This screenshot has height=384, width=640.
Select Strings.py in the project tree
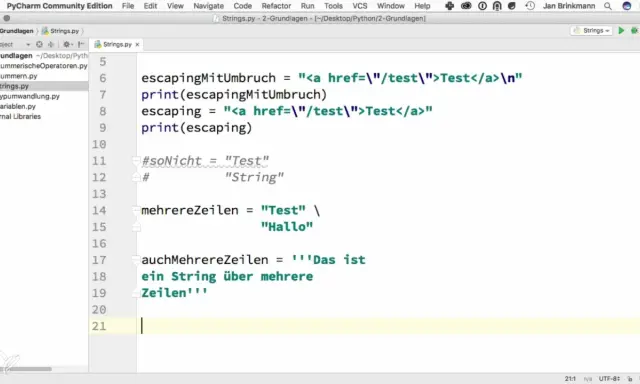click(x=44, y=86)
